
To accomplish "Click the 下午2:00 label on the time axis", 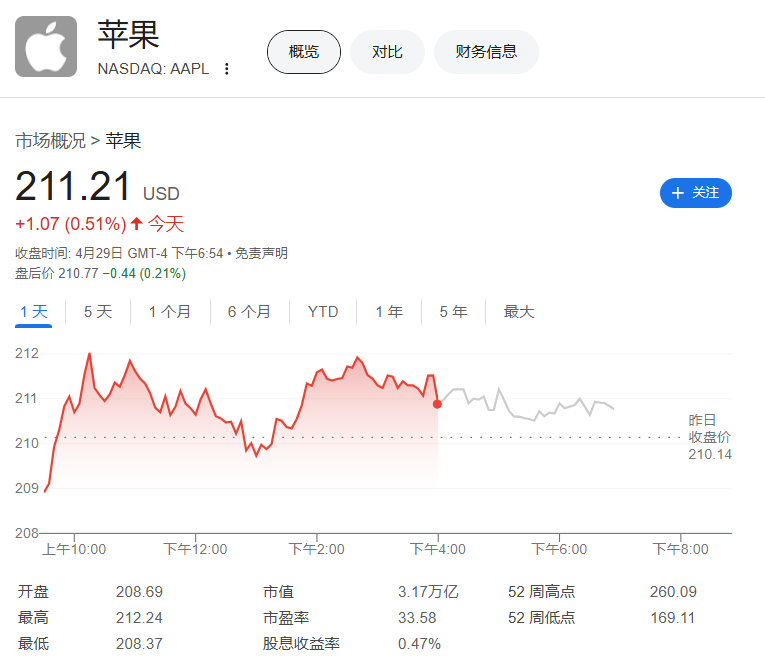I will [316, 549].
